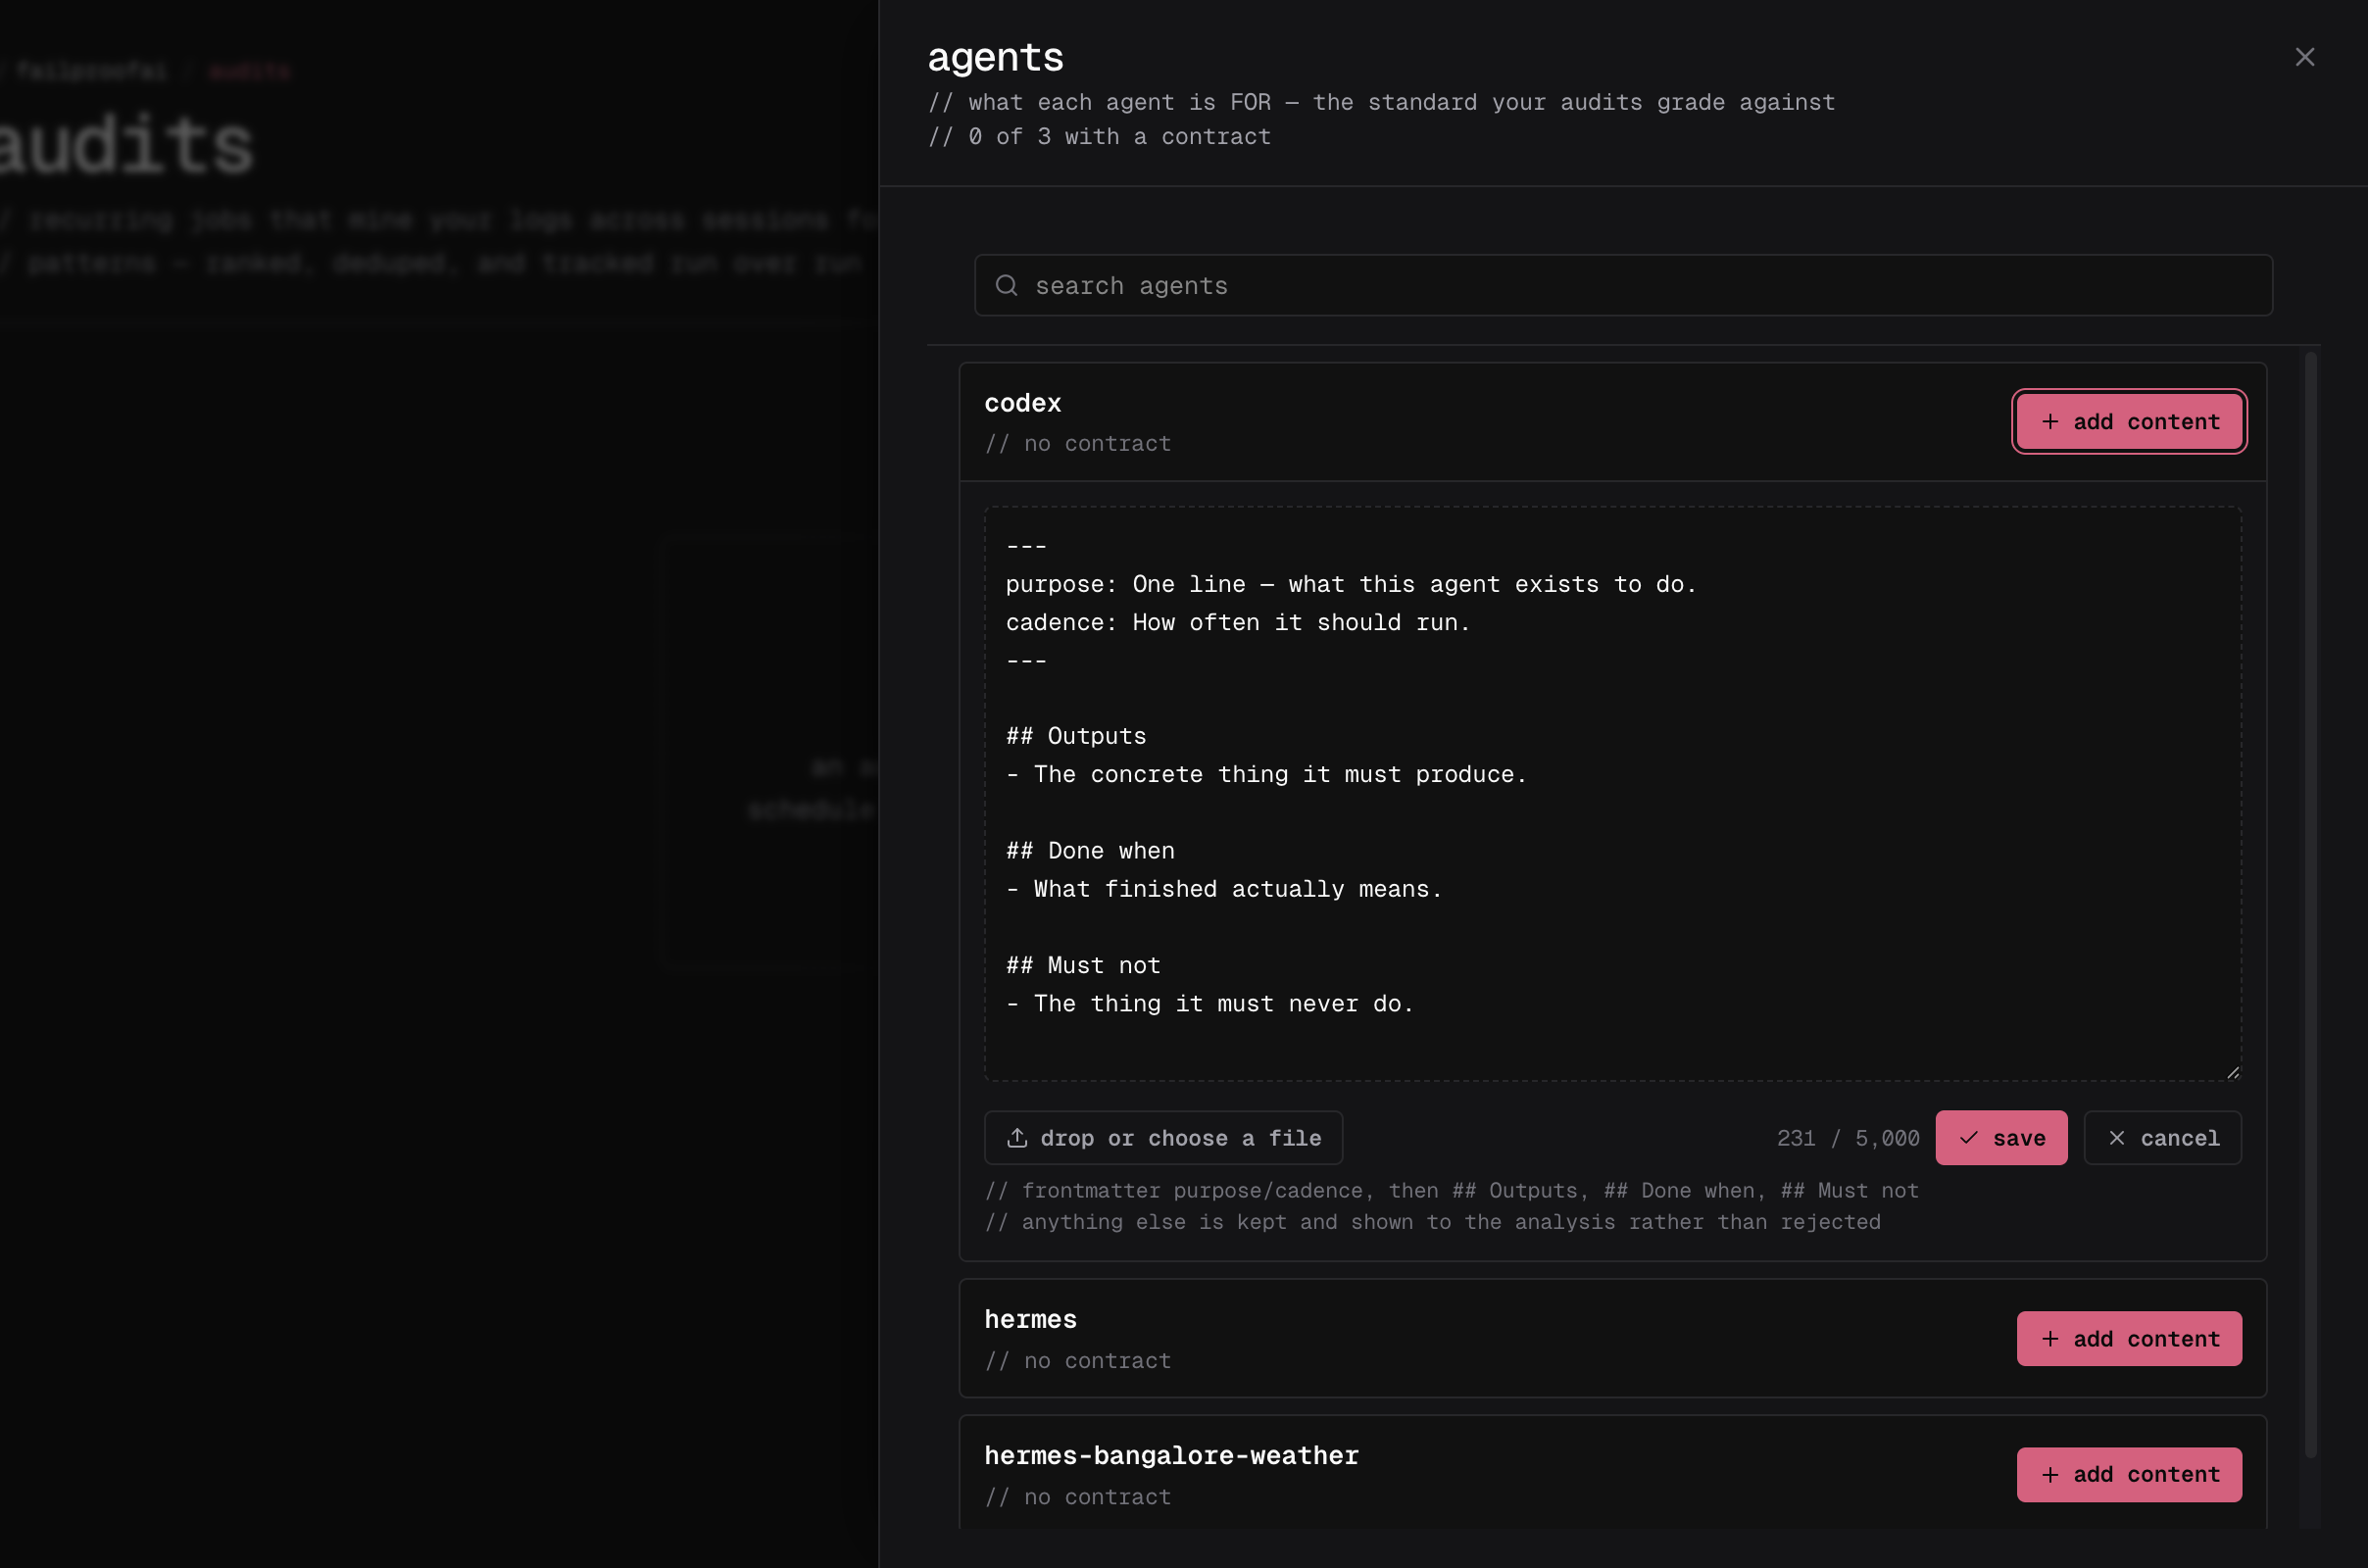Image resolution: width=2368 pixels, height=1568 pixels.
Task: Click the '## Must not' heading in the template
Action: coord(1083,965)
